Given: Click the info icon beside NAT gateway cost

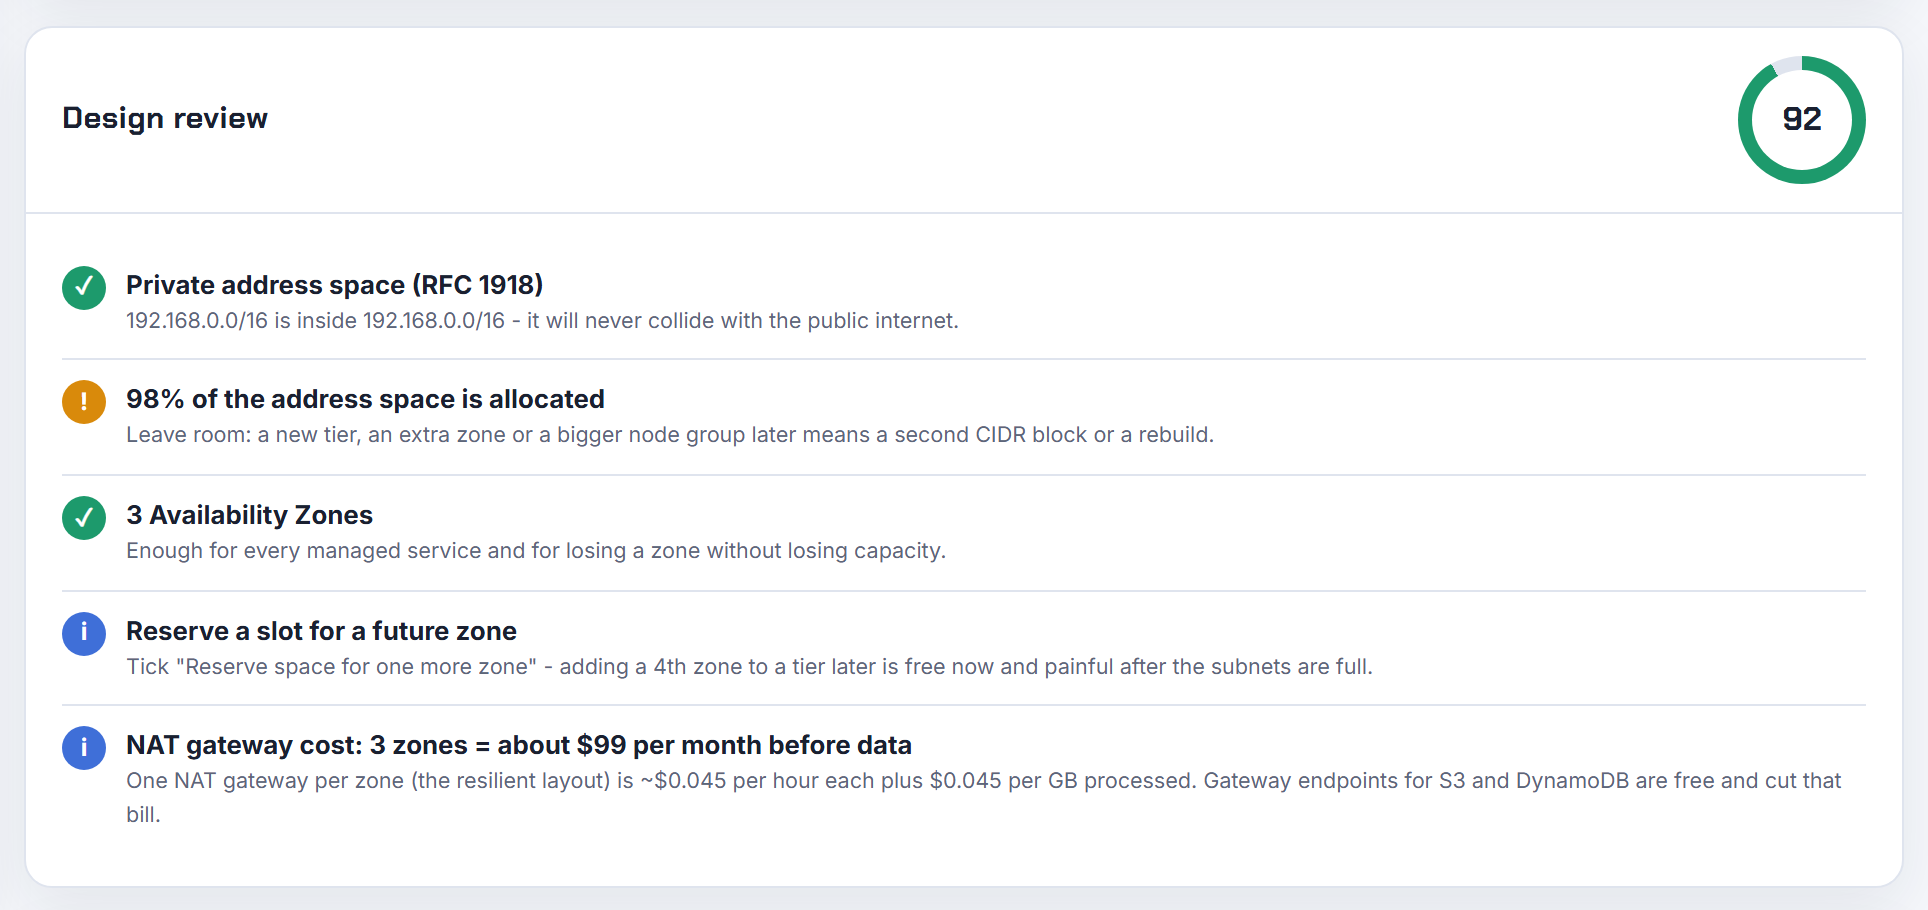Looking at the screenshot, I should click(x=84, y=748).
